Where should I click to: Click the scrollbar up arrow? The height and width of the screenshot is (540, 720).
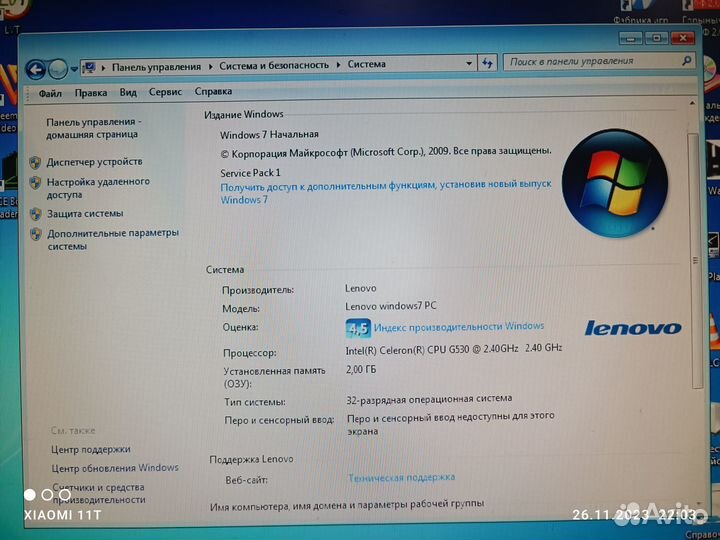coord(693,104)
